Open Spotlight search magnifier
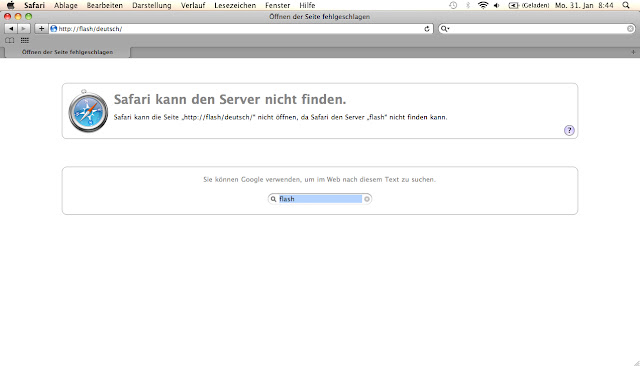Viewport: 640px width, 366px height. point(626,5)
